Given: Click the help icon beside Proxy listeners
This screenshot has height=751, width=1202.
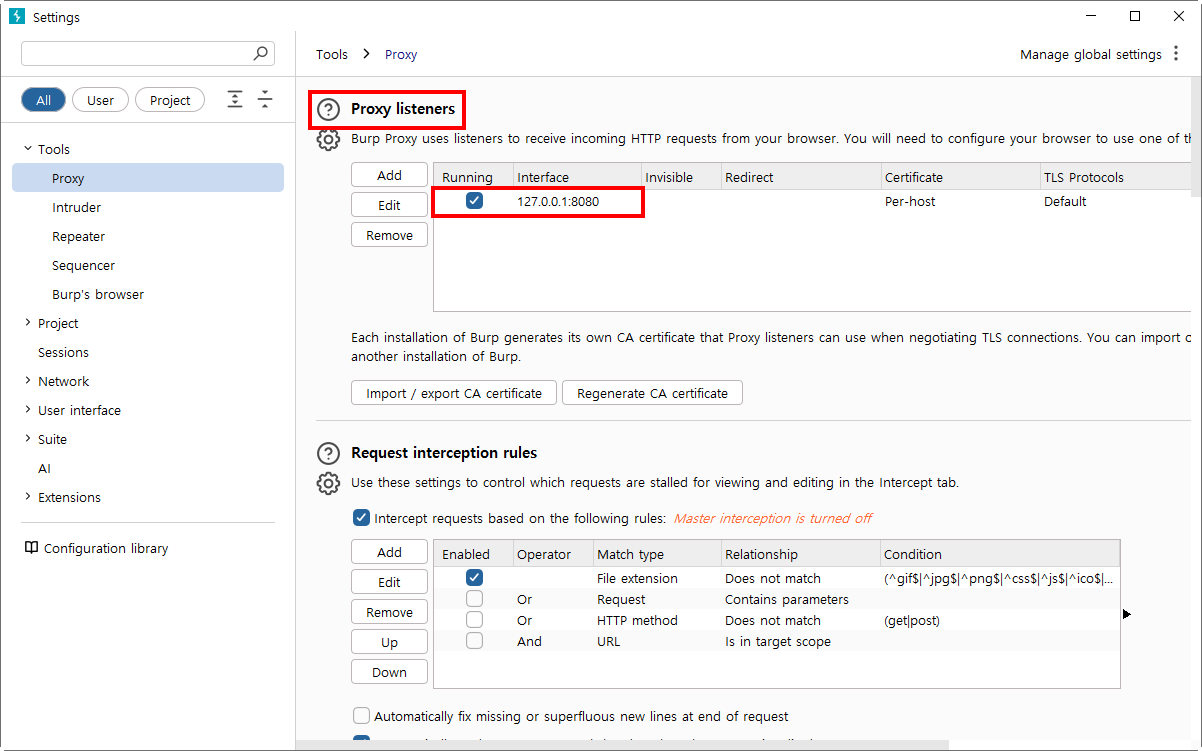Looking at the screenshot, I should (328, 110).
